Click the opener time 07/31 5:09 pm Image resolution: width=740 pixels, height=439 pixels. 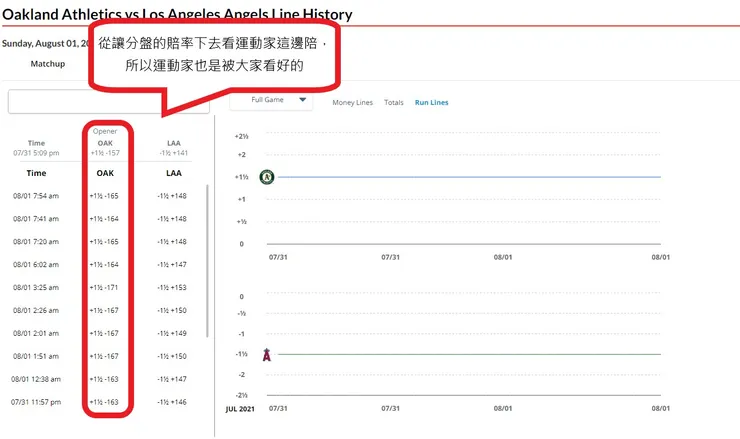click(36, 153)
